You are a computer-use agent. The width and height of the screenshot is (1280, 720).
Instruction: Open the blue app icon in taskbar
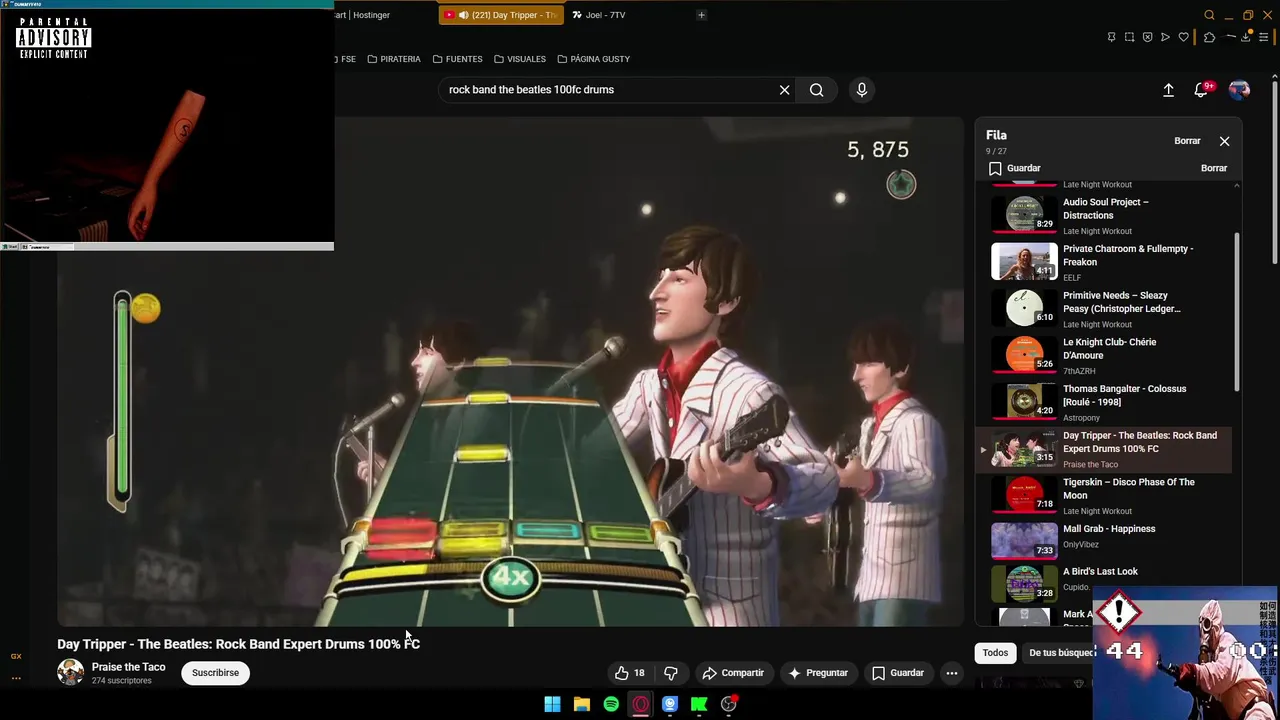[670, 704]
